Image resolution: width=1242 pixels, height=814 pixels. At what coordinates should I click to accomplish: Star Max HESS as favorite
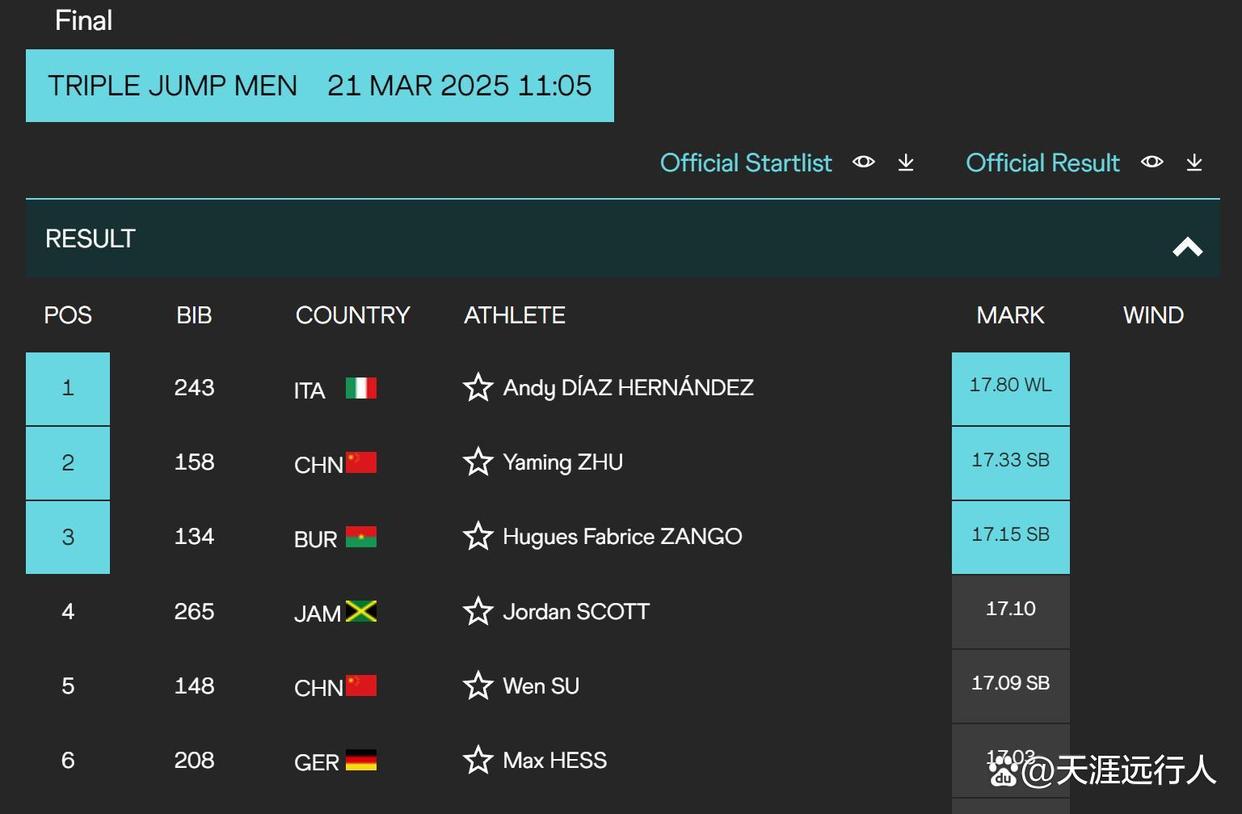[478, 760]
